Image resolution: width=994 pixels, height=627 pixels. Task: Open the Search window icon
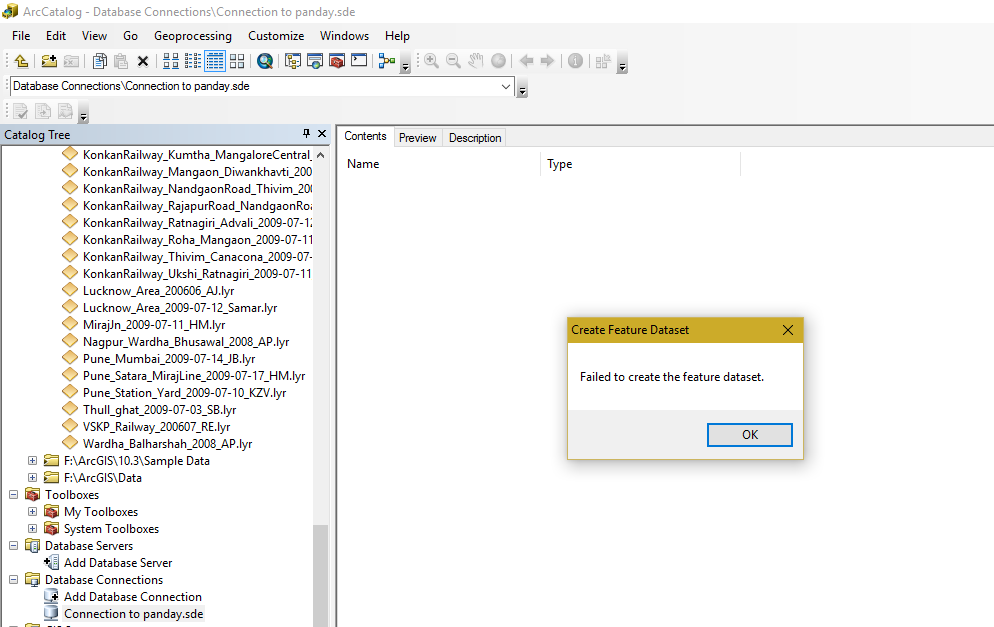click(x=314, y=61)
